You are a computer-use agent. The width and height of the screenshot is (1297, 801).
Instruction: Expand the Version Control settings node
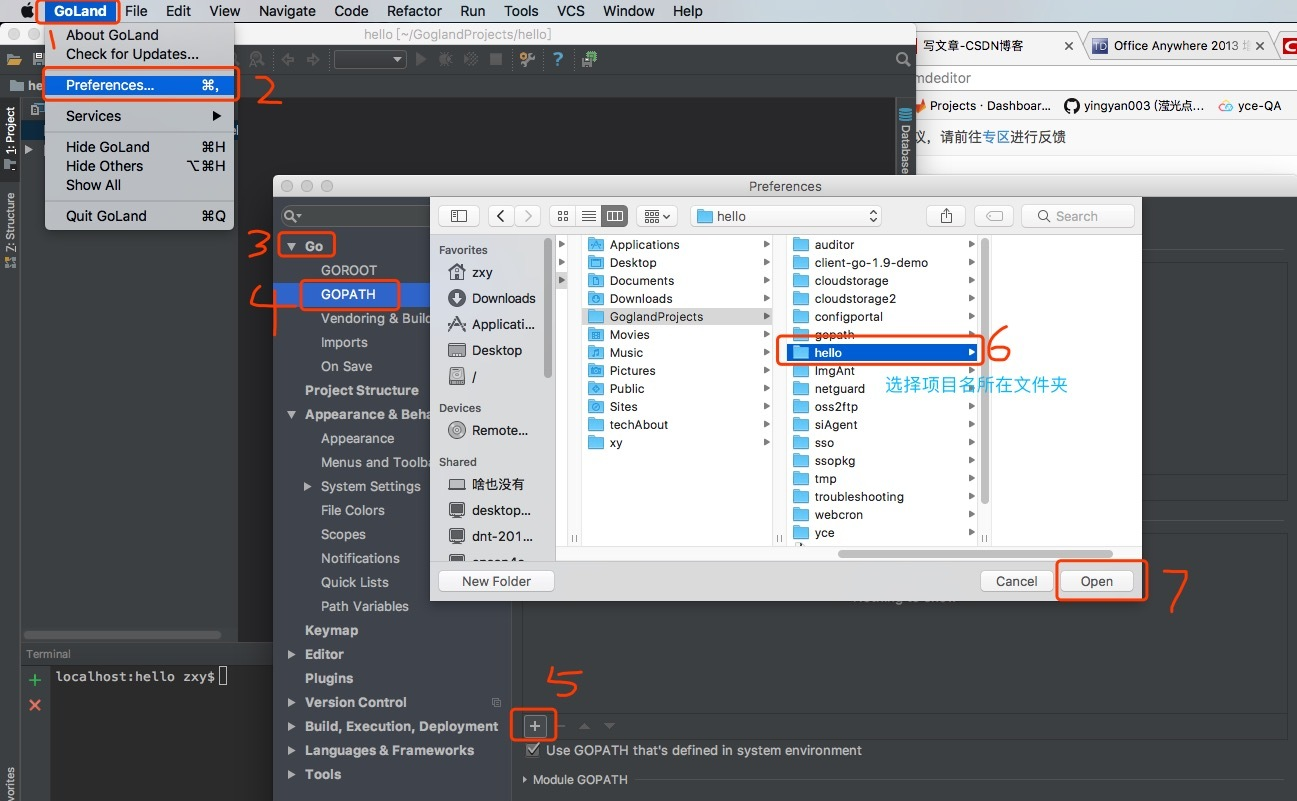tap(292, 702)
